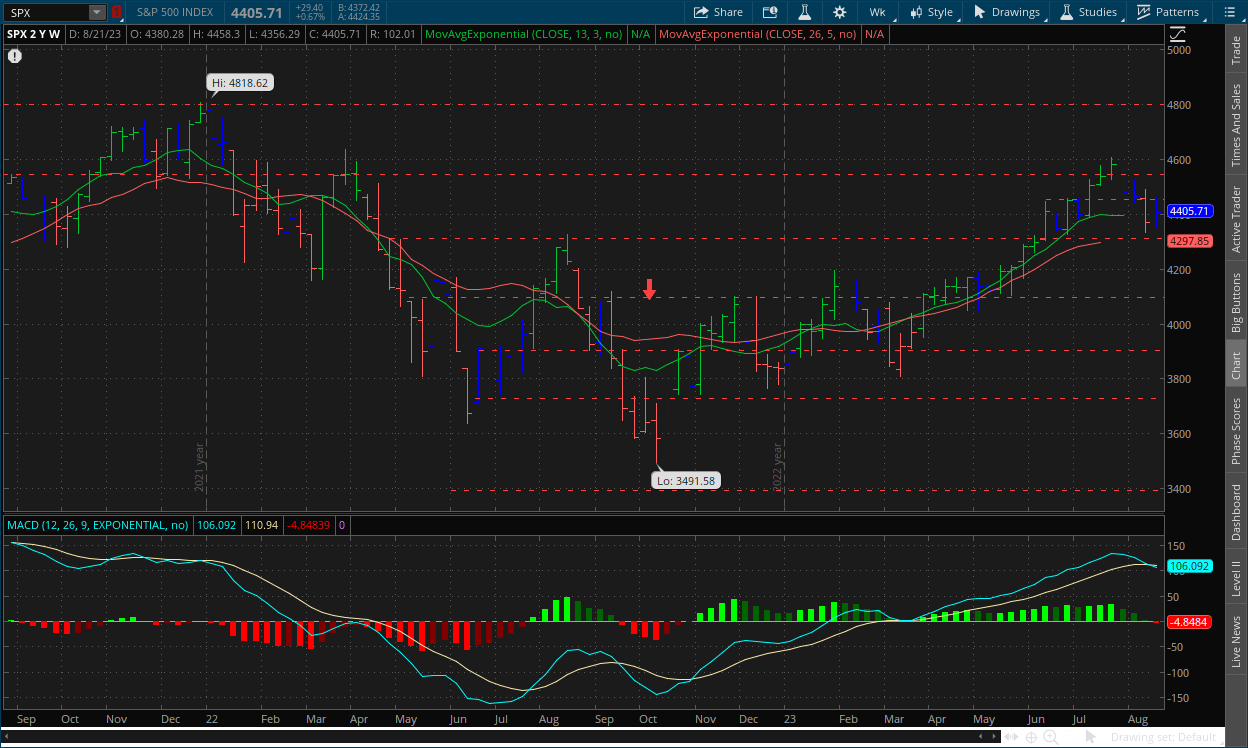Screen dimensions: 1248x748
Task: Click the zoom in magnifier icon
Action: click(x=1052, y=737)
